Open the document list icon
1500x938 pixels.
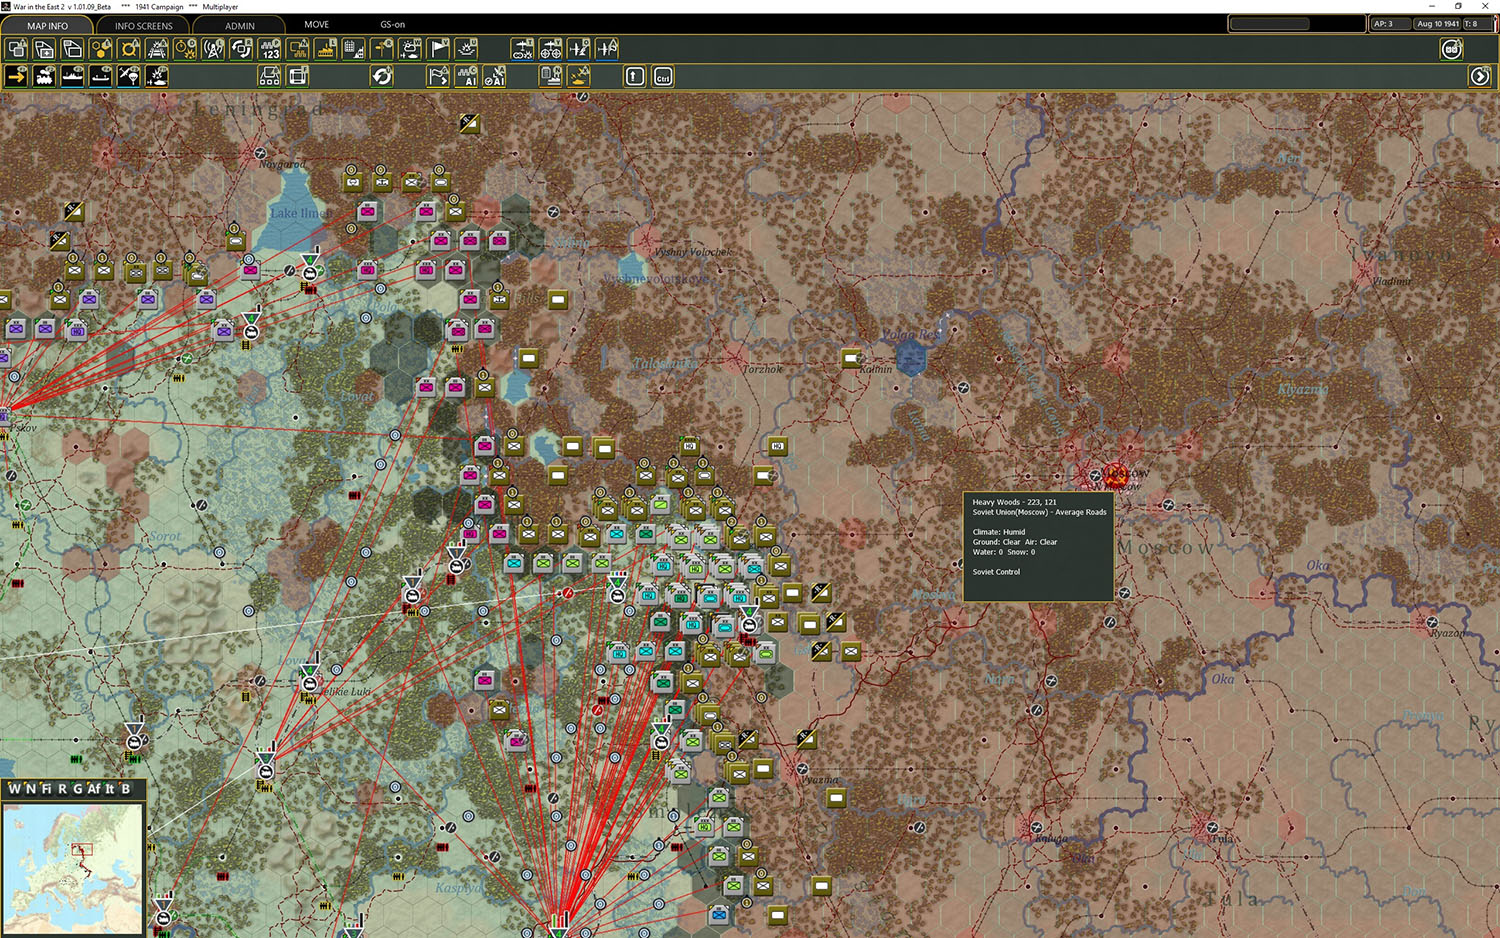[551, 76]
